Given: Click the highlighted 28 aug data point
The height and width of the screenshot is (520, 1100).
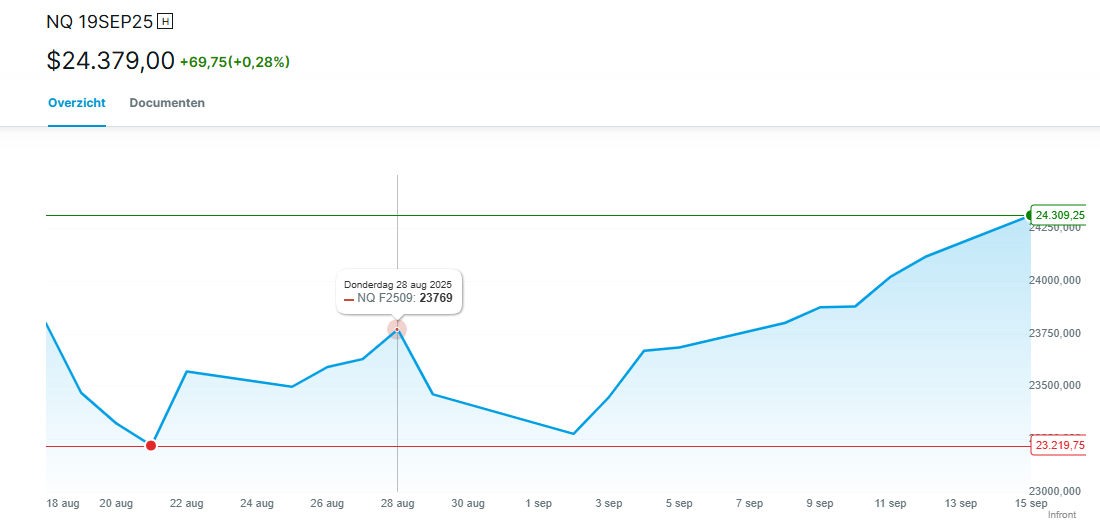Looking at the screenshot, I should pyautogui.click(x=397, y=329).
